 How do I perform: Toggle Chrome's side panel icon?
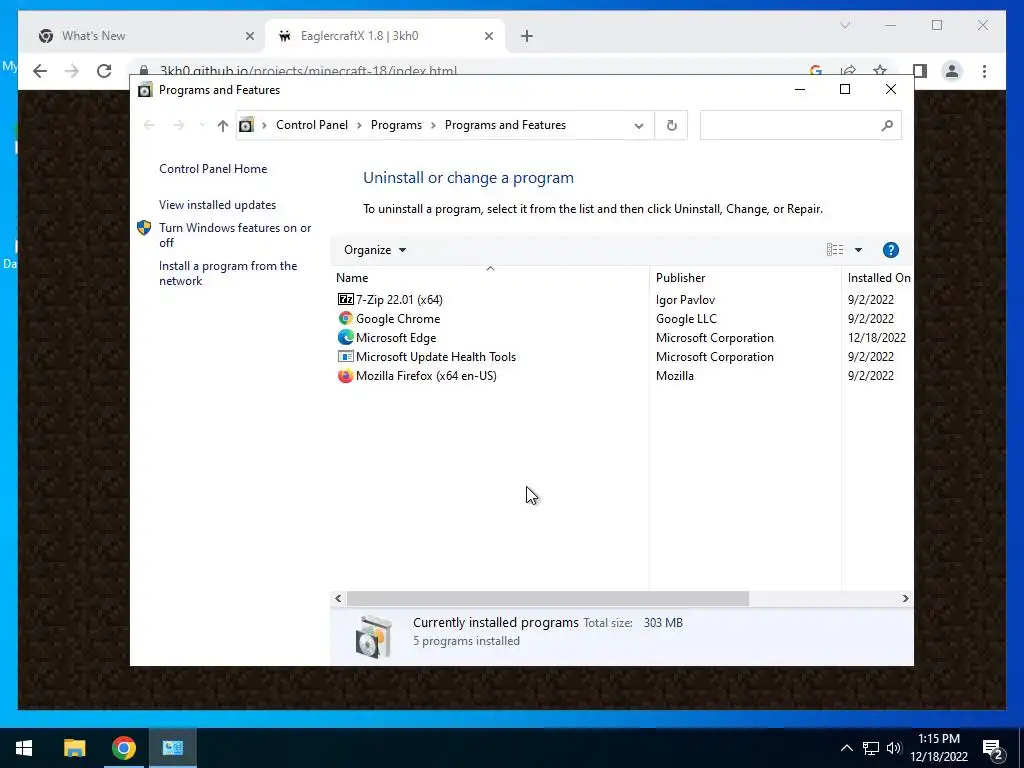[x=920, y=71]
